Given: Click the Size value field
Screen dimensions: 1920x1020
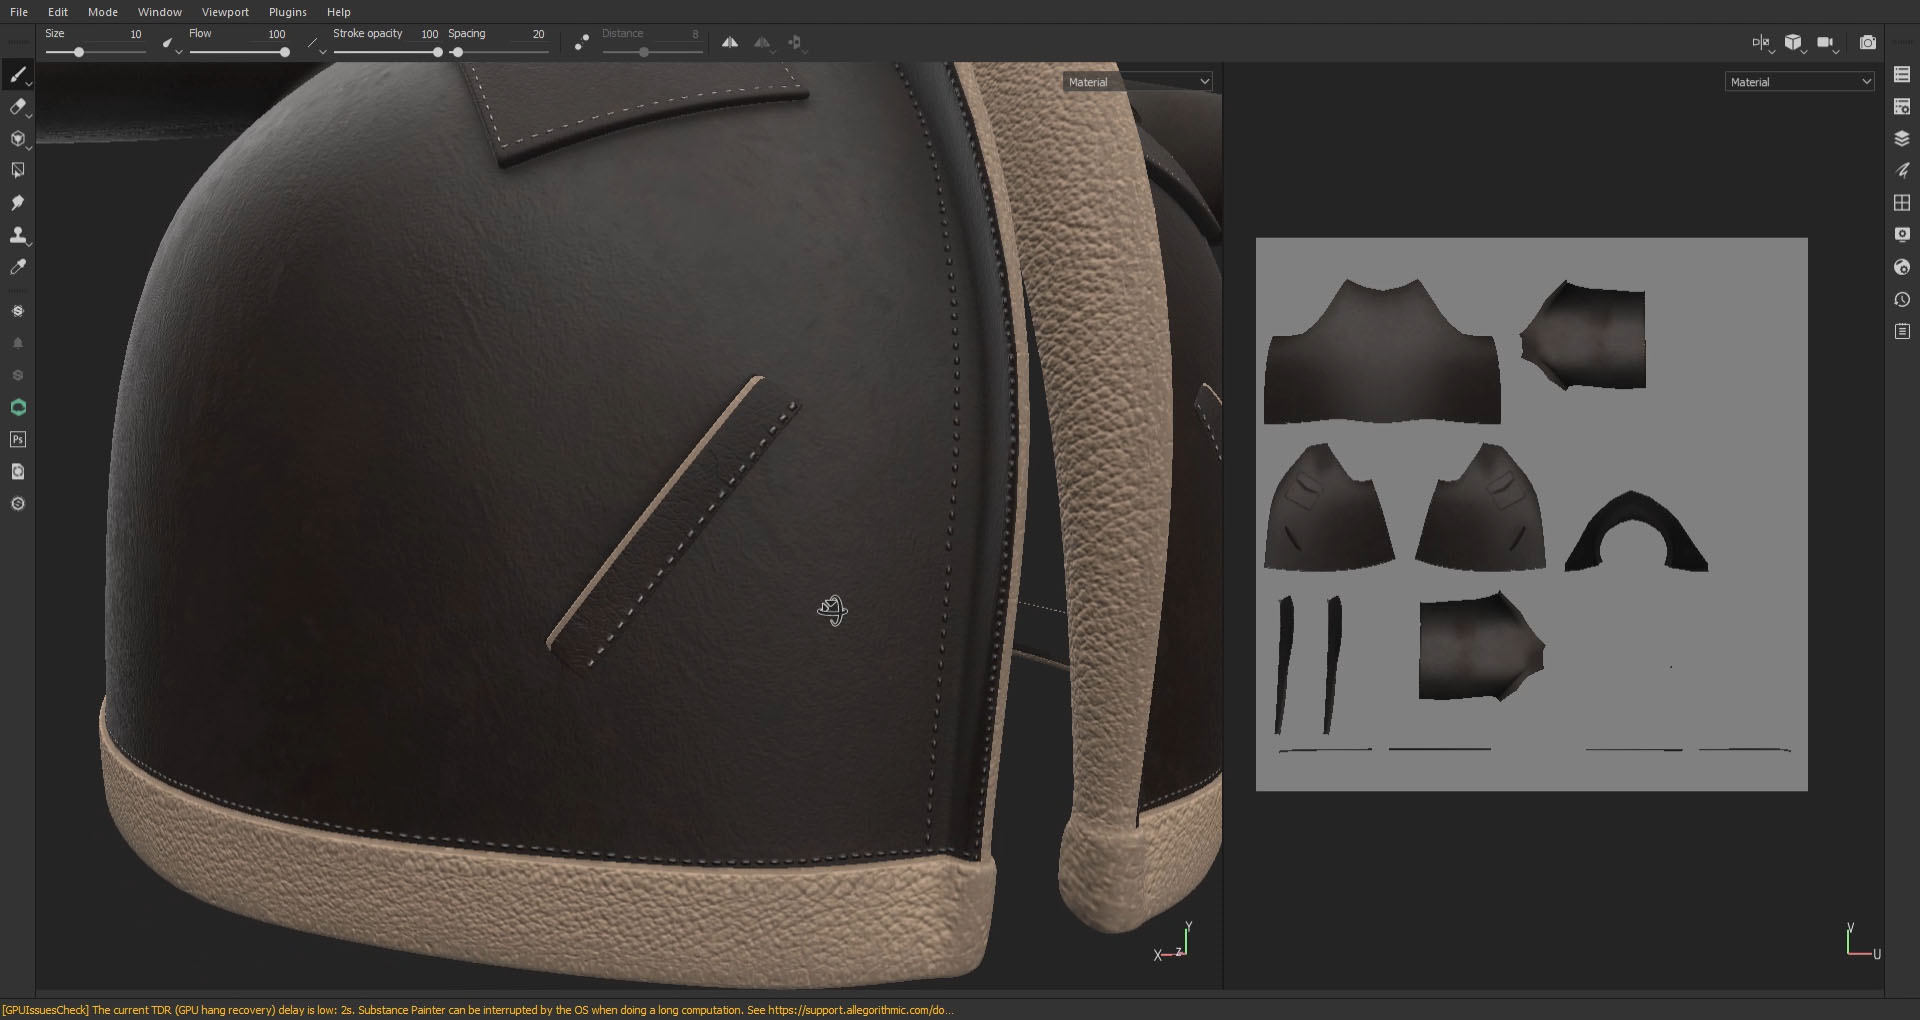Looking at the screenshot, I should click(x=135, y=34).
